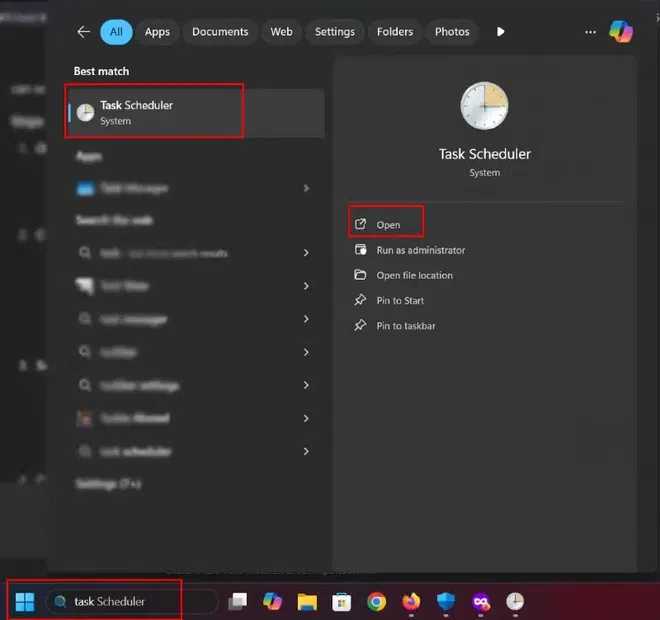660x620 pixels.
Task: Open Microsoft Store from the taskbar
Action: tap(341, 601)
